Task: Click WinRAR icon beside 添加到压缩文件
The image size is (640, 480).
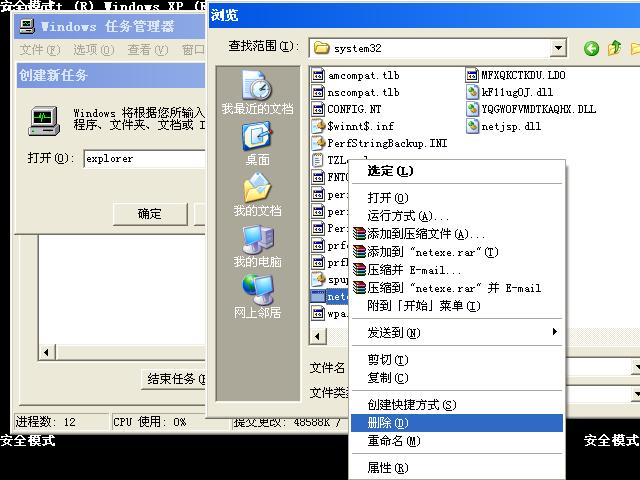Action: coord(359,234)
